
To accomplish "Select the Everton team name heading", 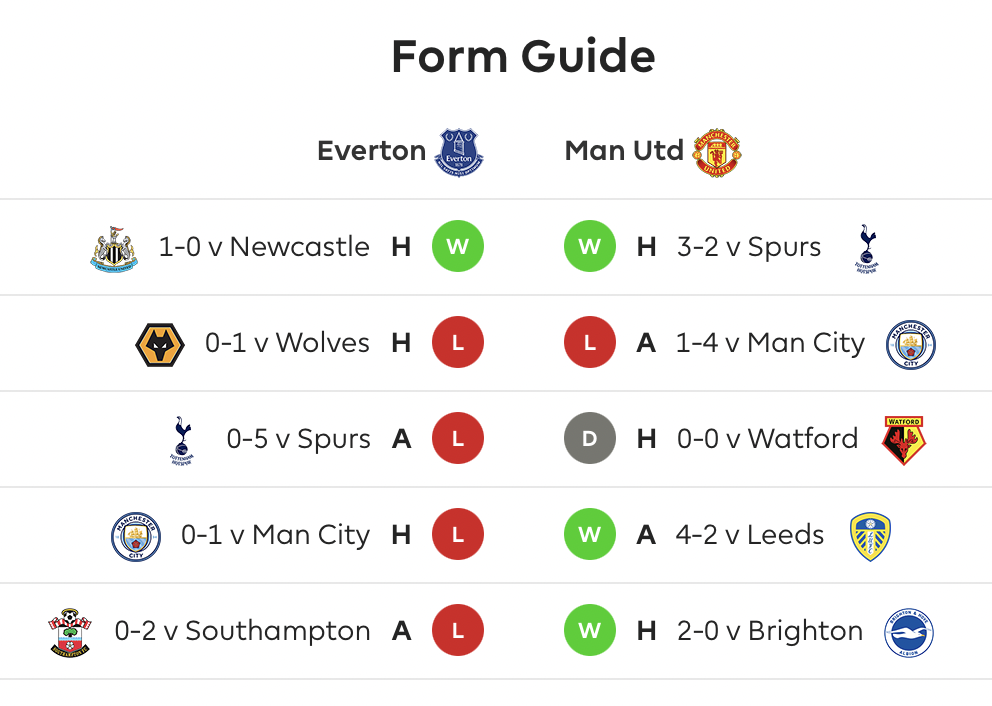I will 371,151.
